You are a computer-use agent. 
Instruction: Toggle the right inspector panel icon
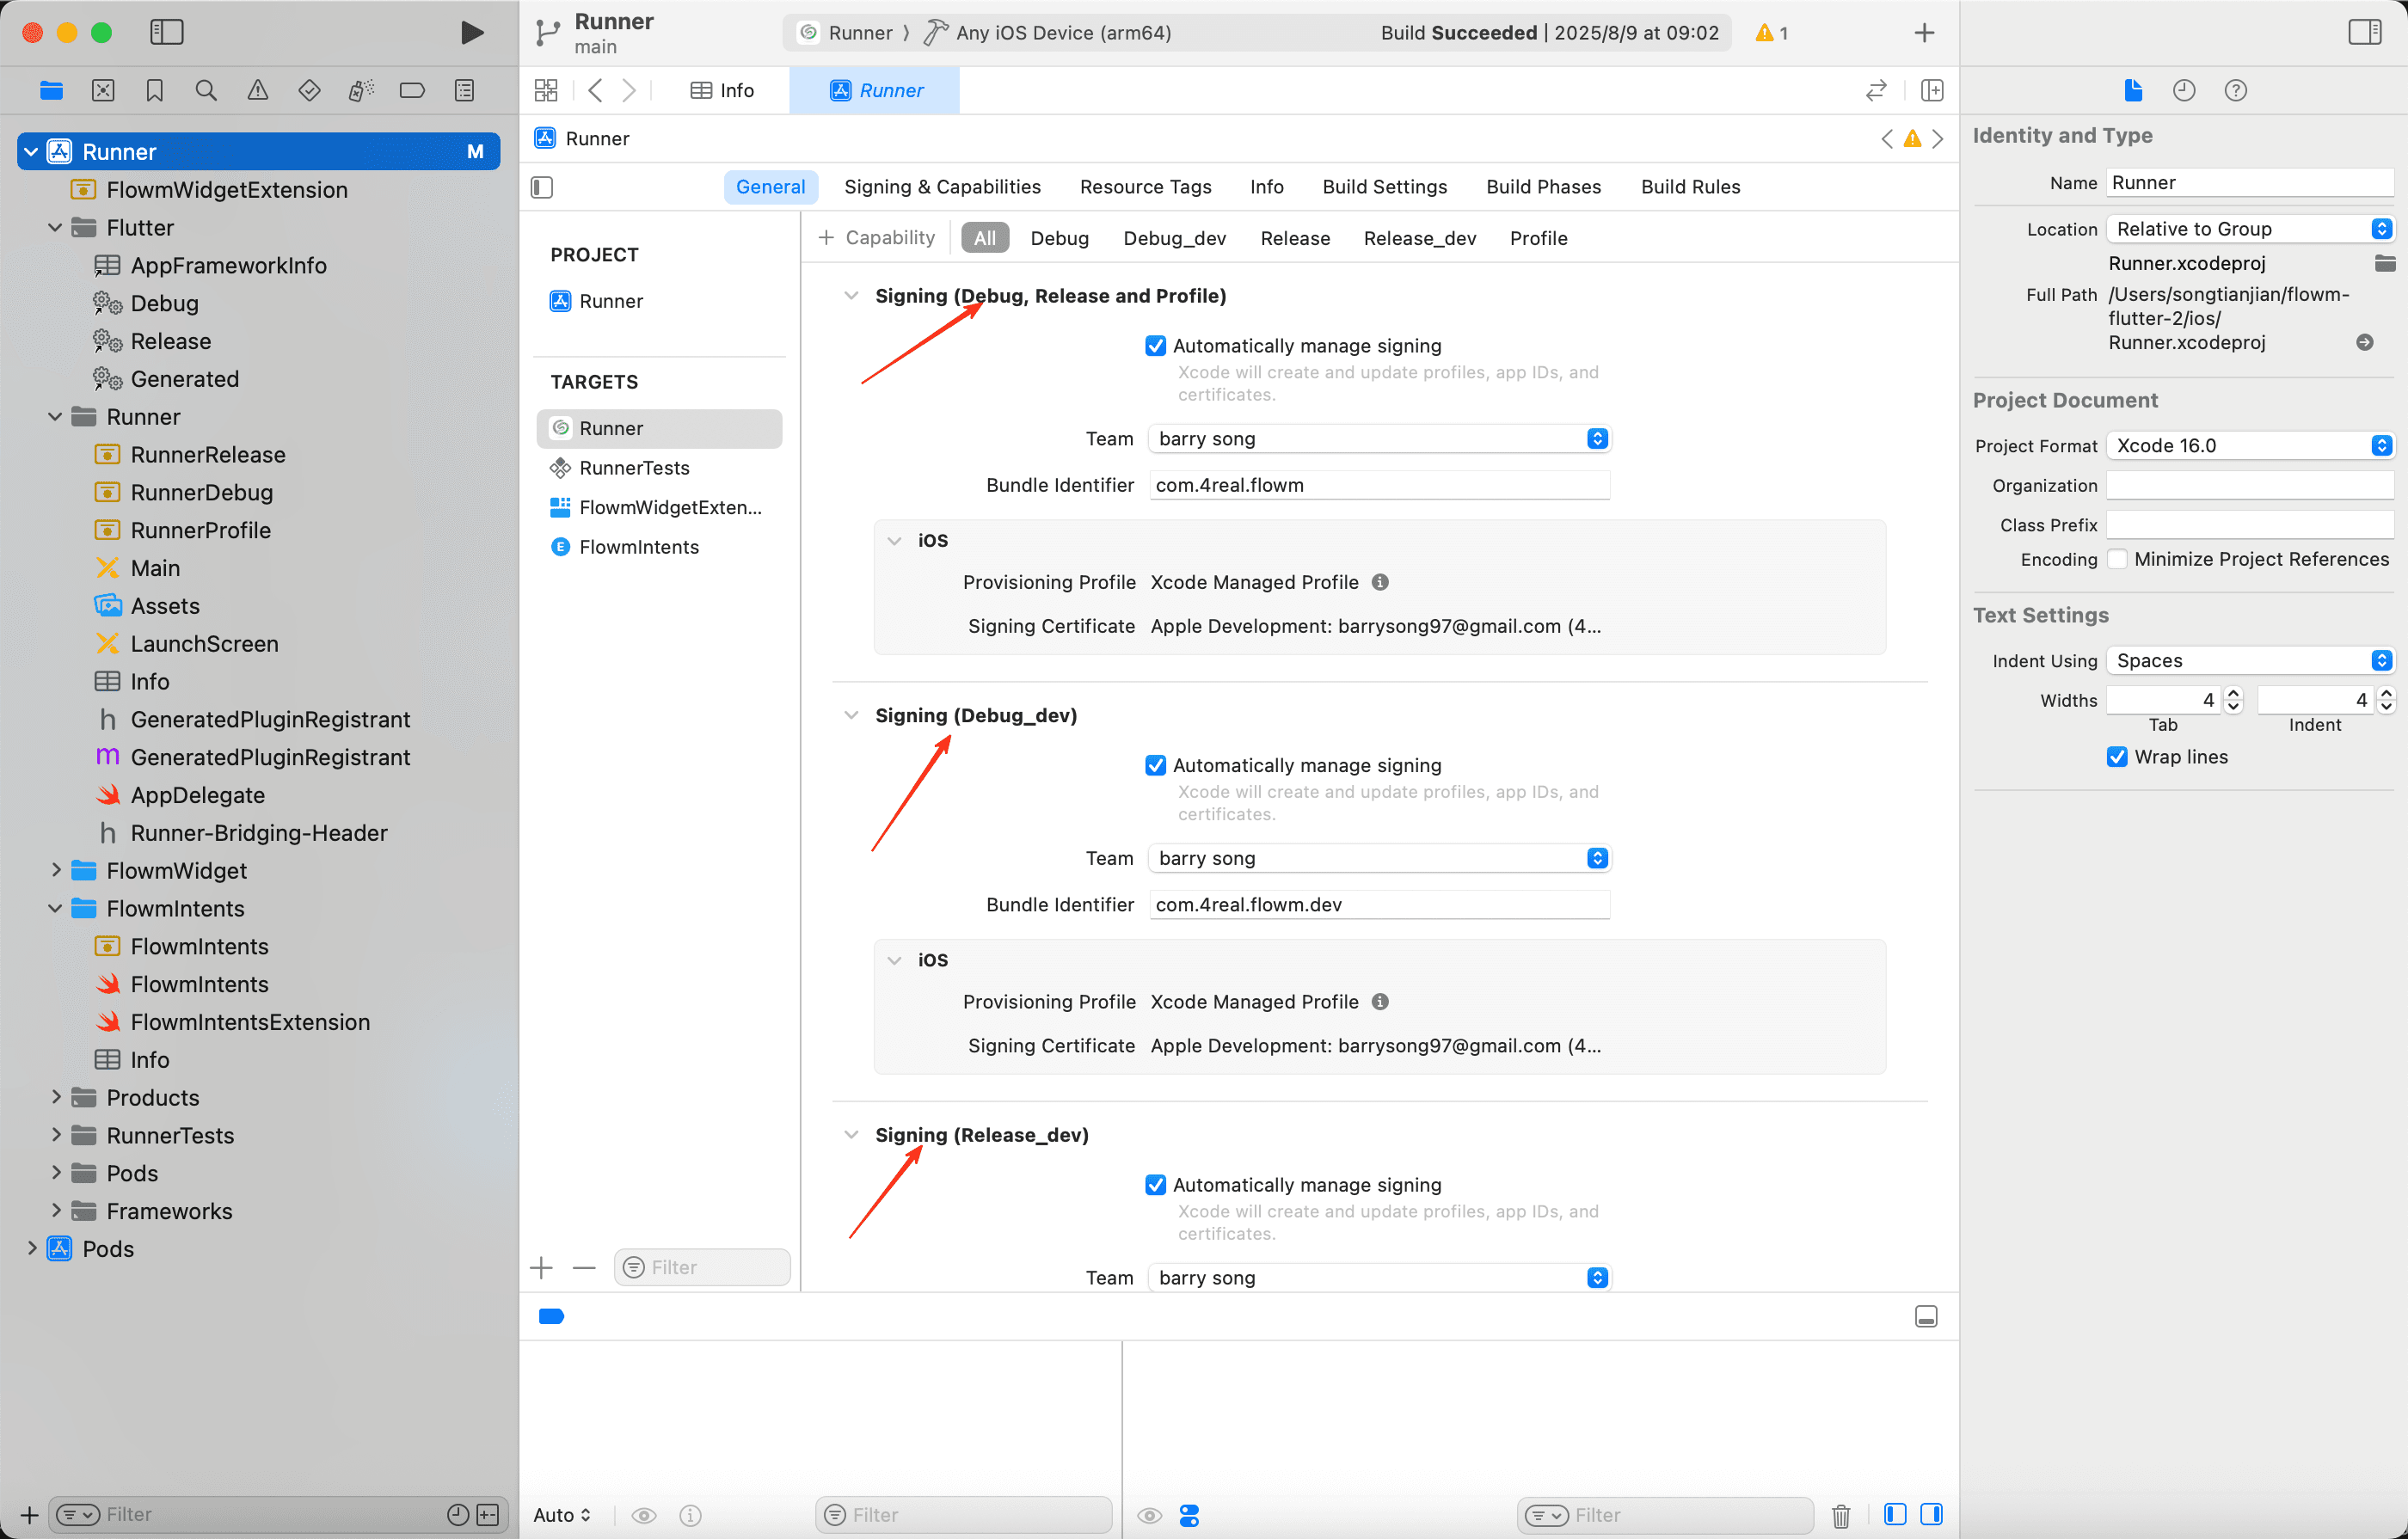click(x=2365, y=32)
